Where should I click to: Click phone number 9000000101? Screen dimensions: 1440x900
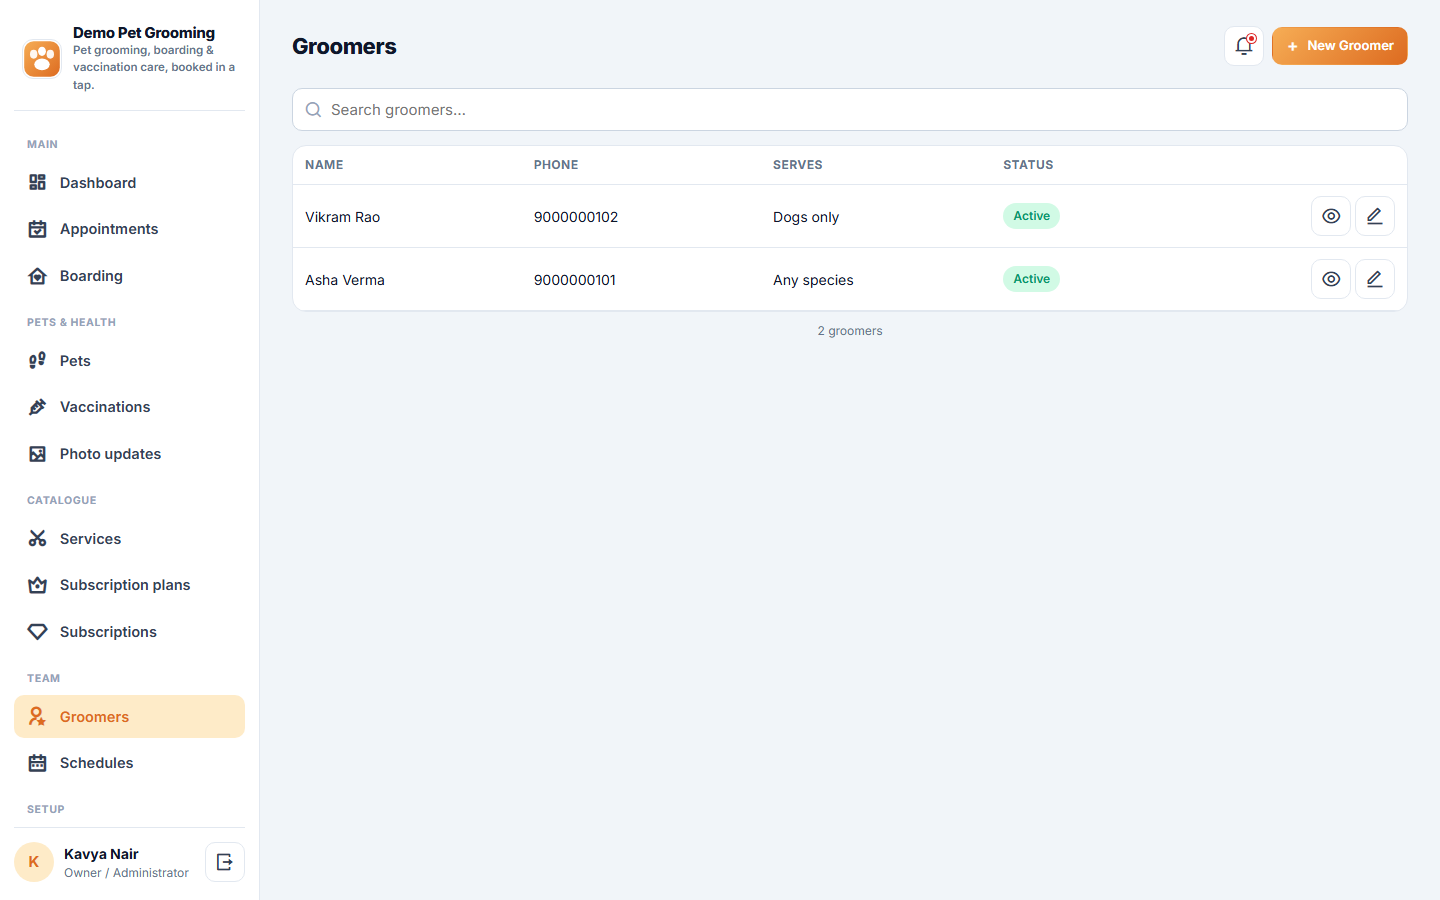tap(575, 280)
